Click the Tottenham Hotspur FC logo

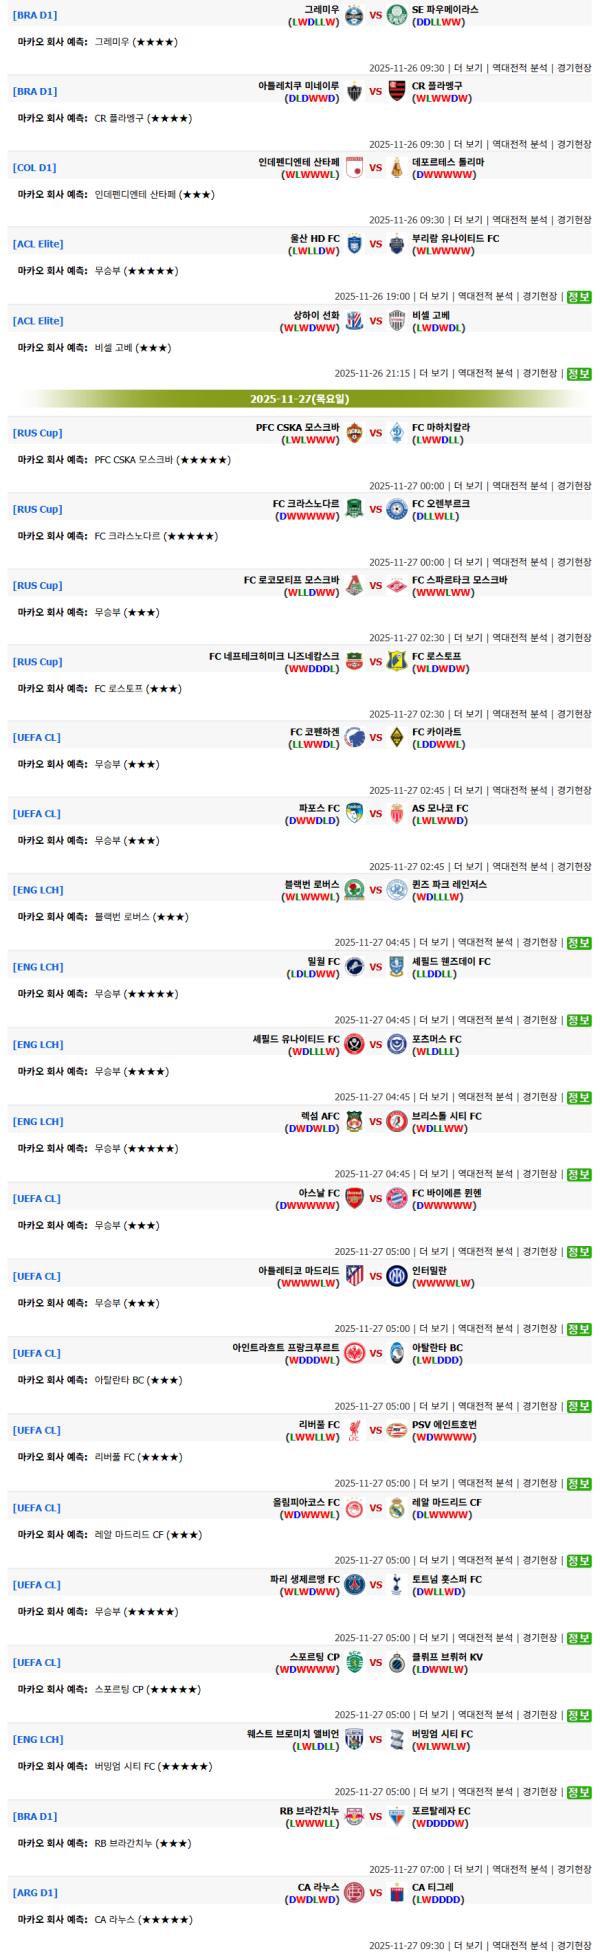coord(396,1585)
